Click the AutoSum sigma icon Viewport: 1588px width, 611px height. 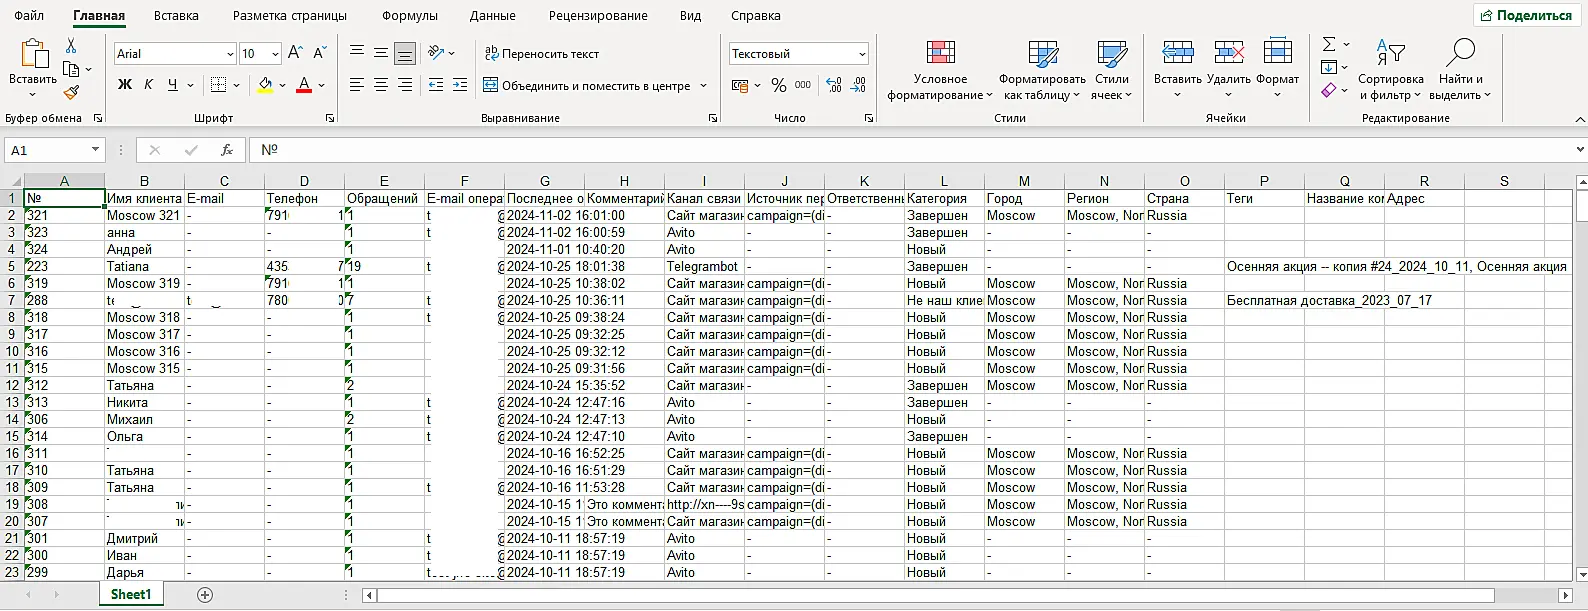coord(1329,45)
